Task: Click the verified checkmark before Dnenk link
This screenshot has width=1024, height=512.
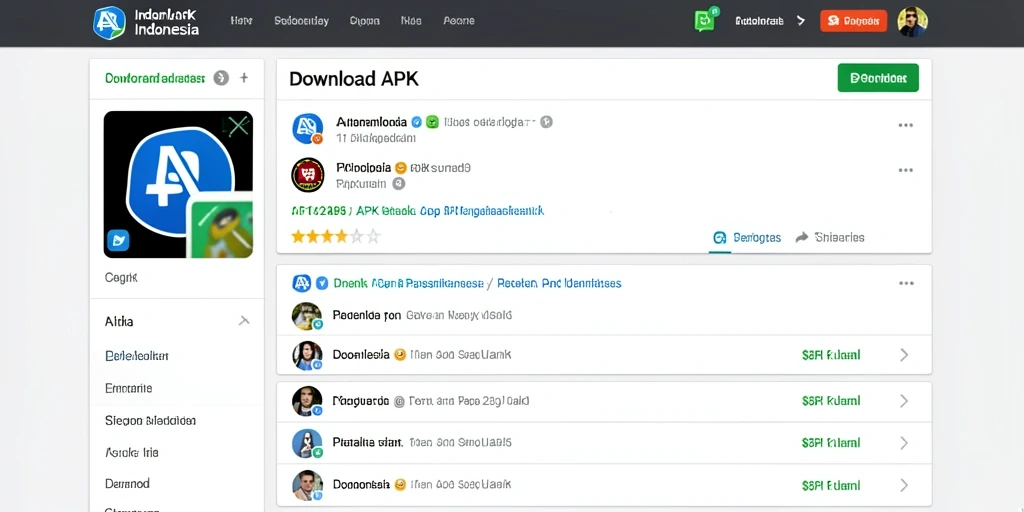Action: (x=322, y=283)
